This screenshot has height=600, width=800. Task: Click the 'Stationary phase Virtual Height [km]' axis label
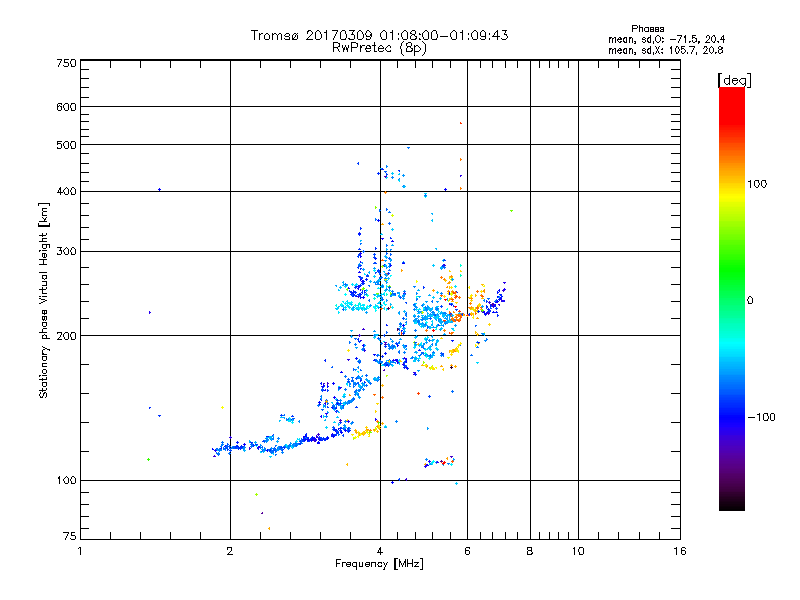[44, 300]
